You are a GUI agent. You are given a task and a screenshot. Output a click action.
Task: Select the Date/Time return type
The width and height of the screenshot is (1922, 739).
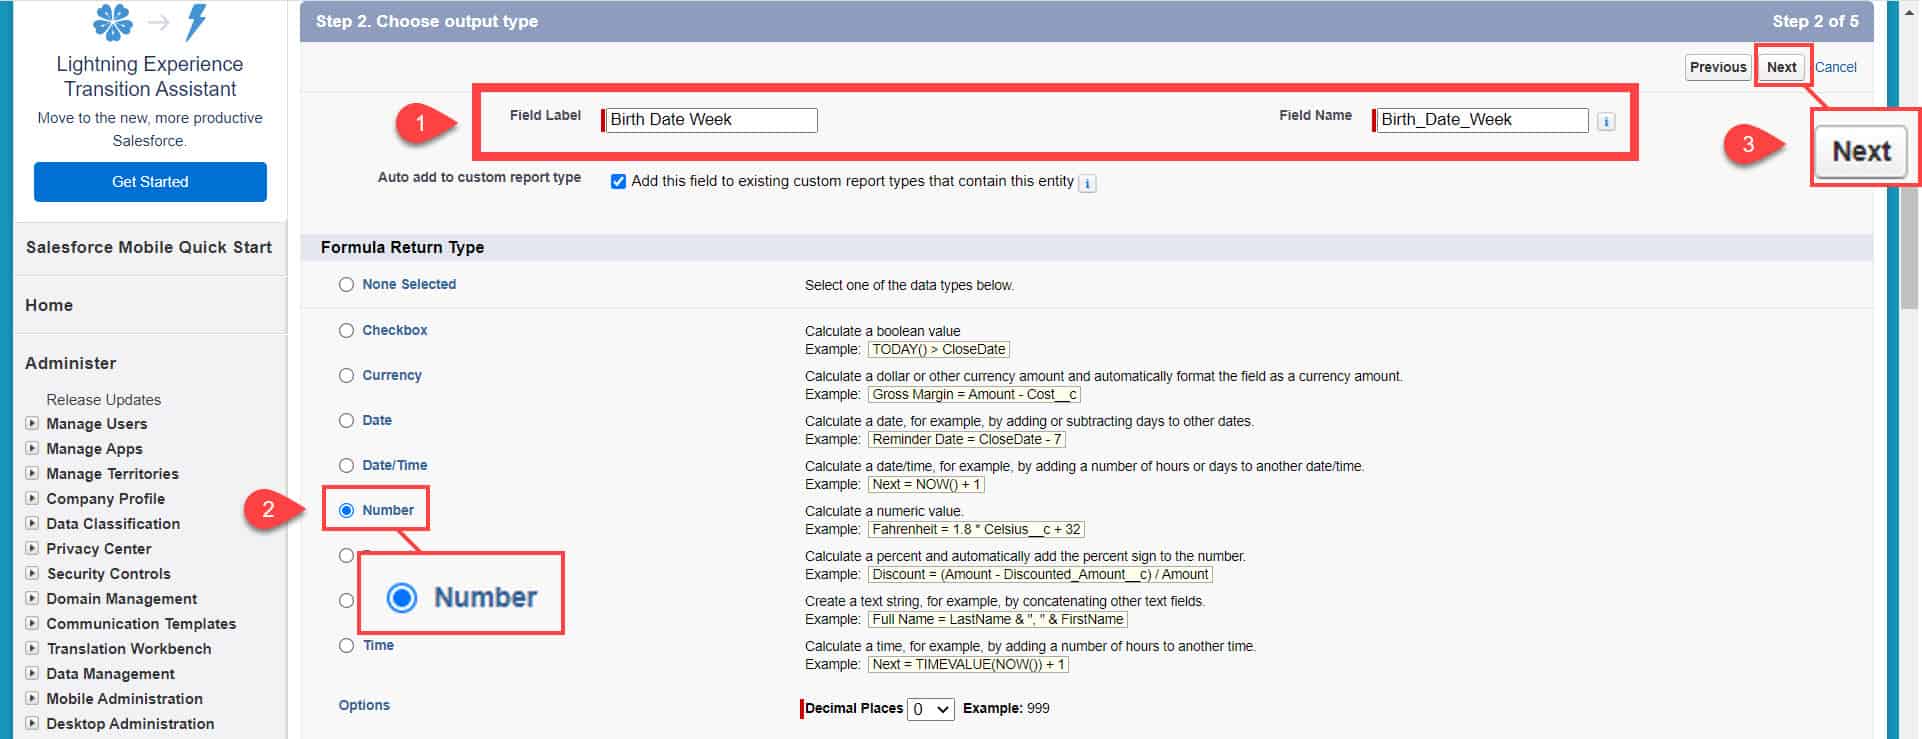346,466
